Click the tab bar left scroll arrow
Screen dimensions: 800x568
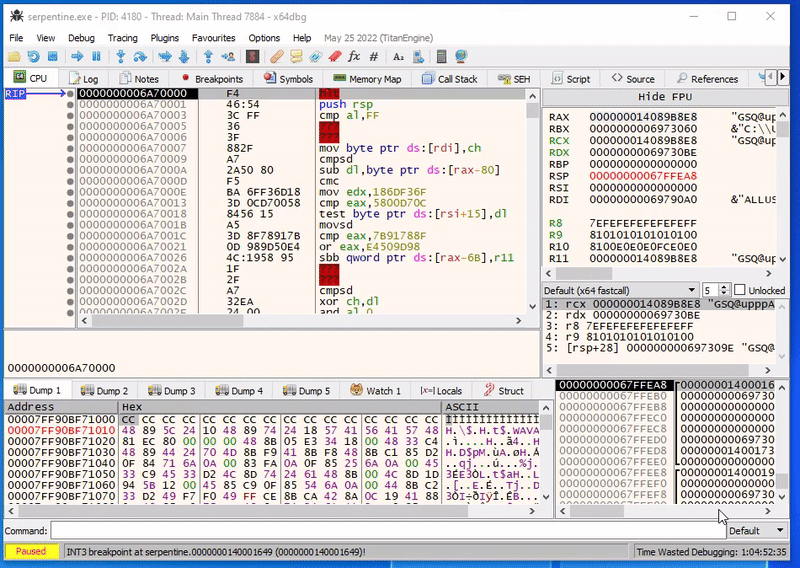[x=770, y=78]
